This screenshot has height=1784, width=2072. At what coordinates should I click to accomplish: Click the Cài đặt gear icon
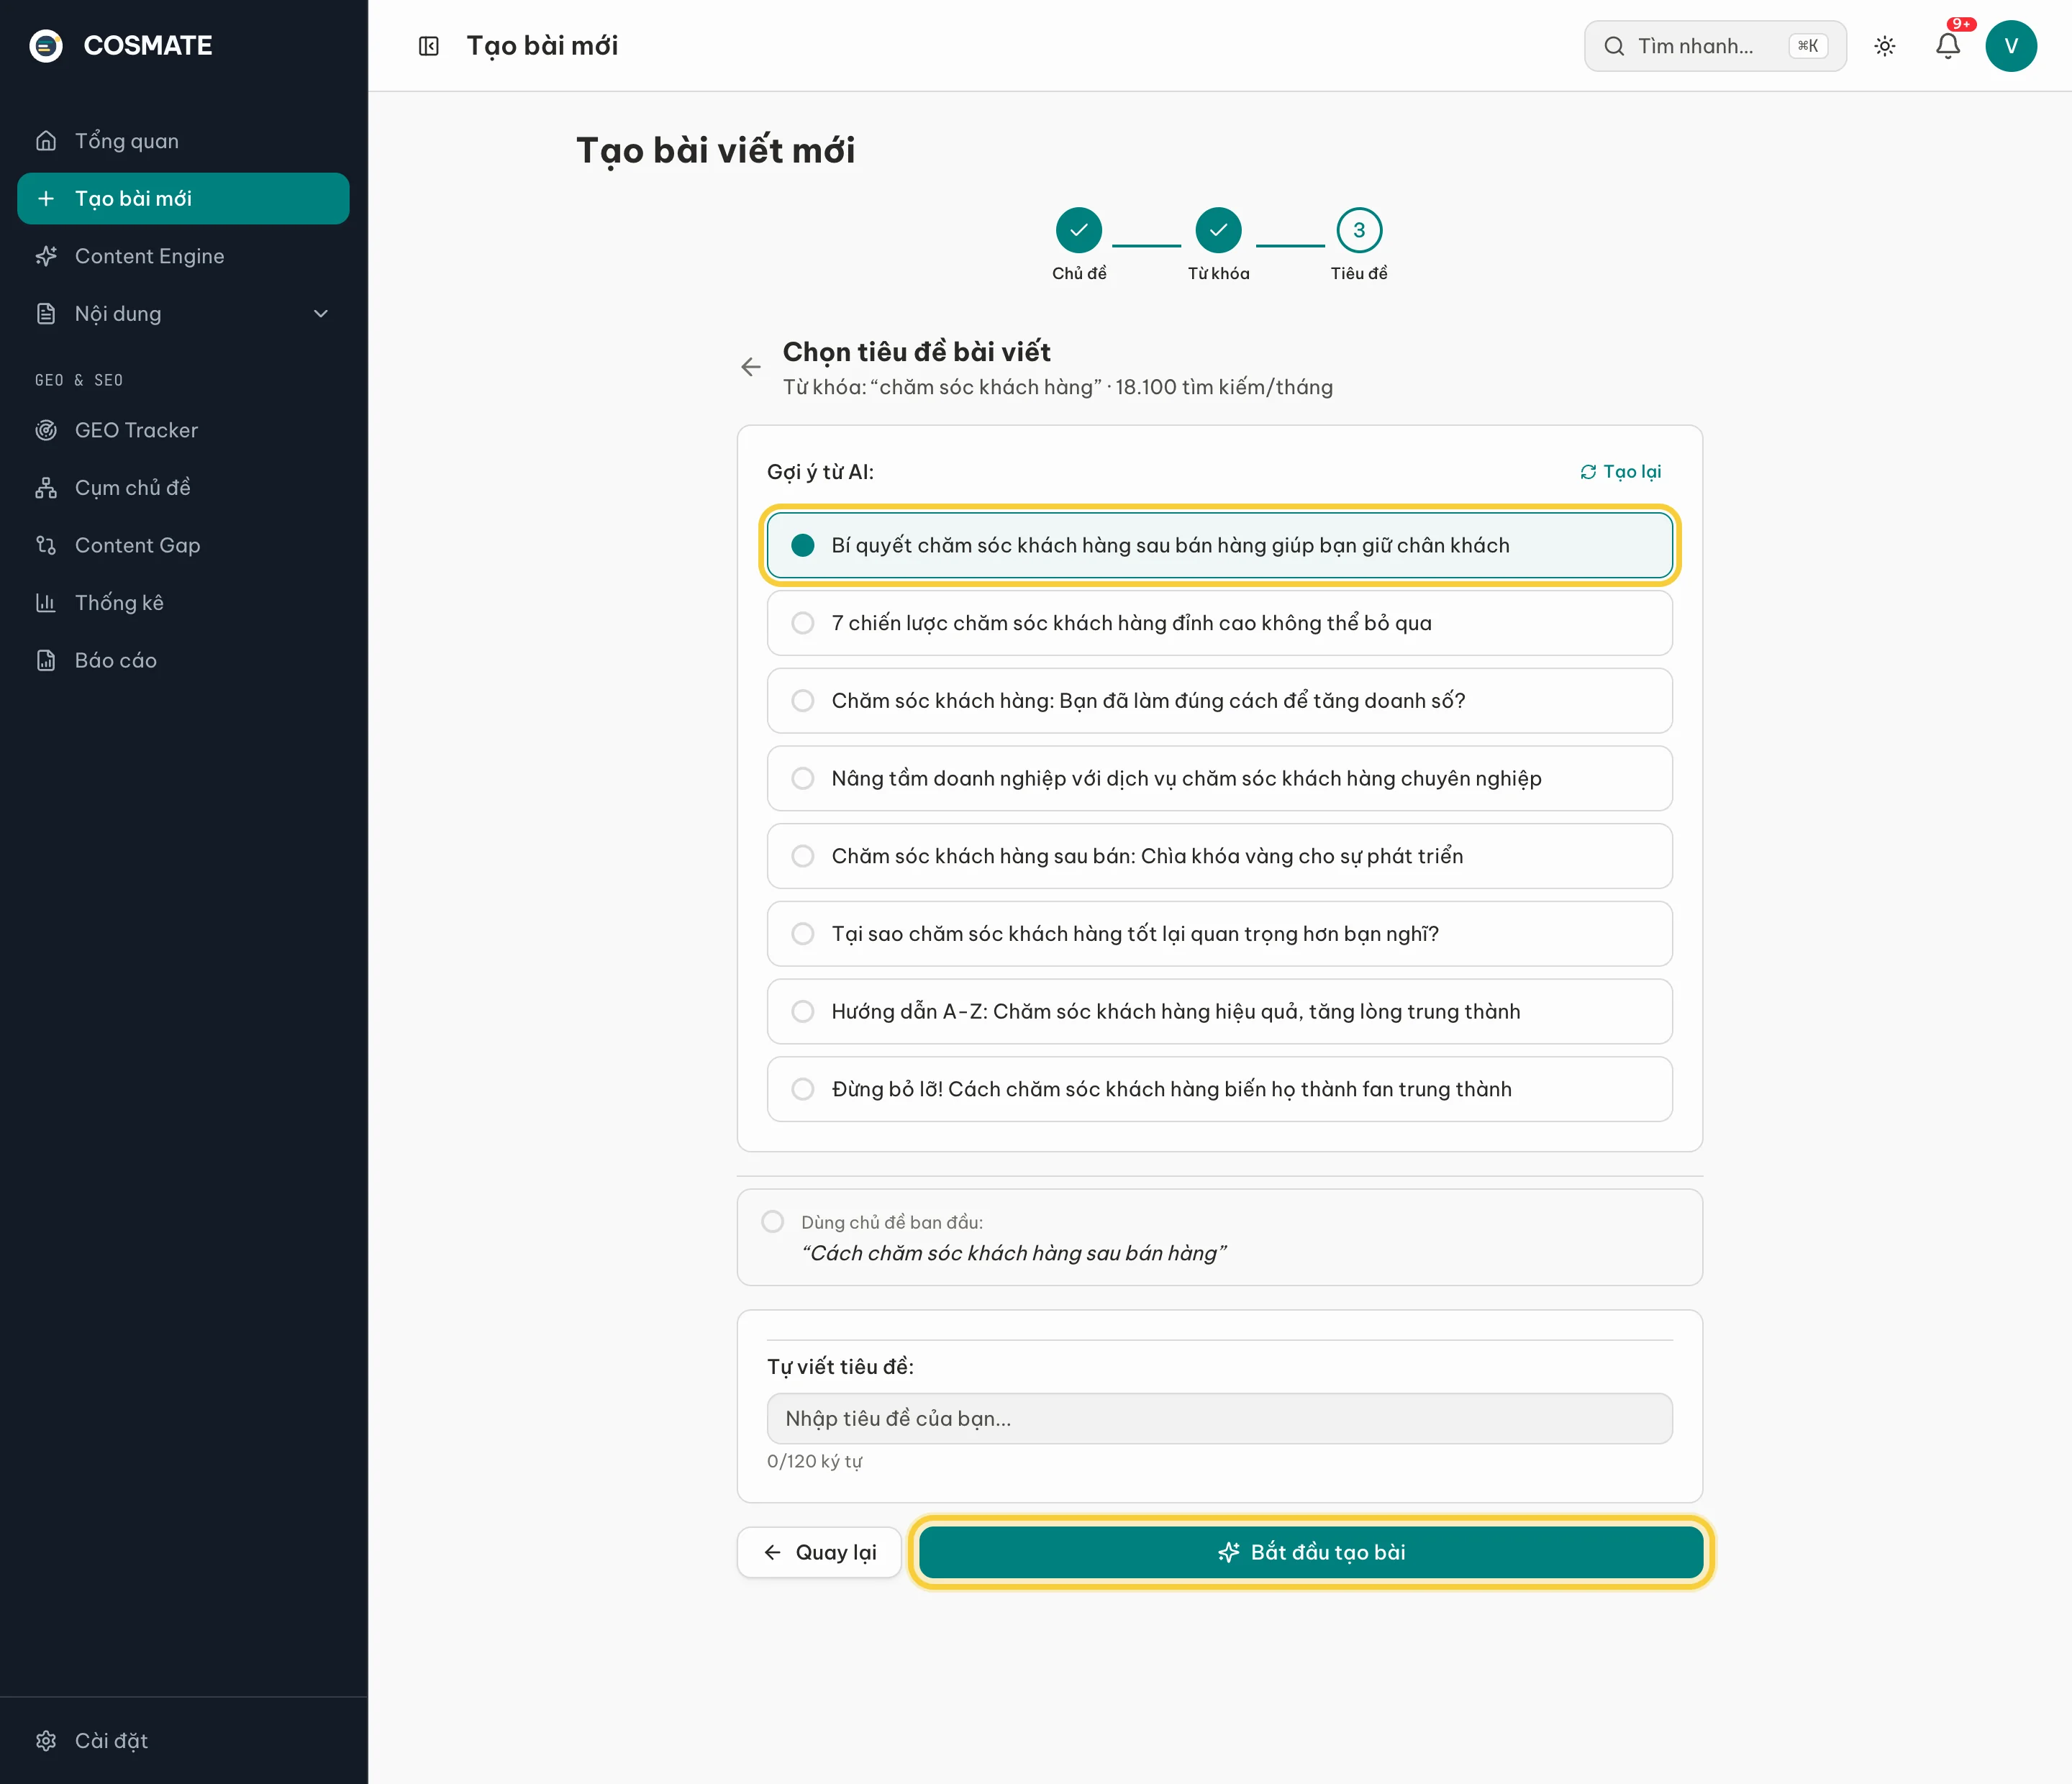(46, 1741)
